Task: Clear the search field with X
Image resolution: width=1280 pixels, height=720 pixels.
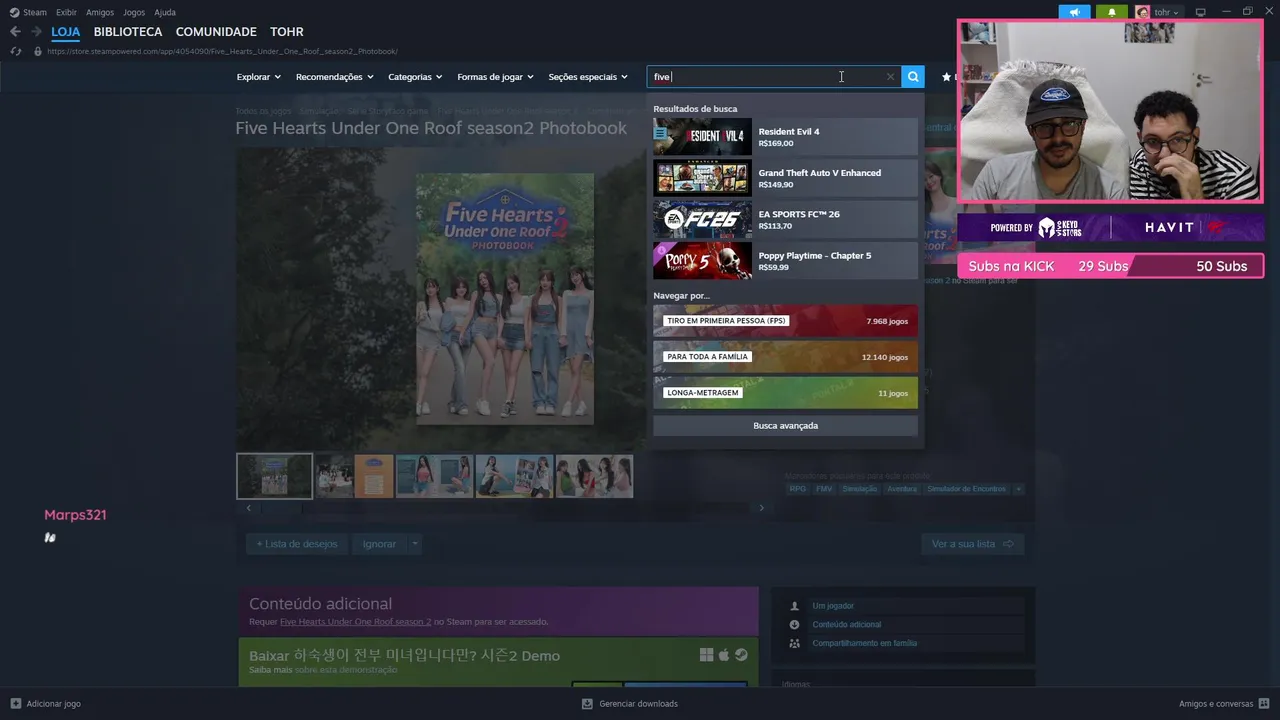Action: [890, 77]
